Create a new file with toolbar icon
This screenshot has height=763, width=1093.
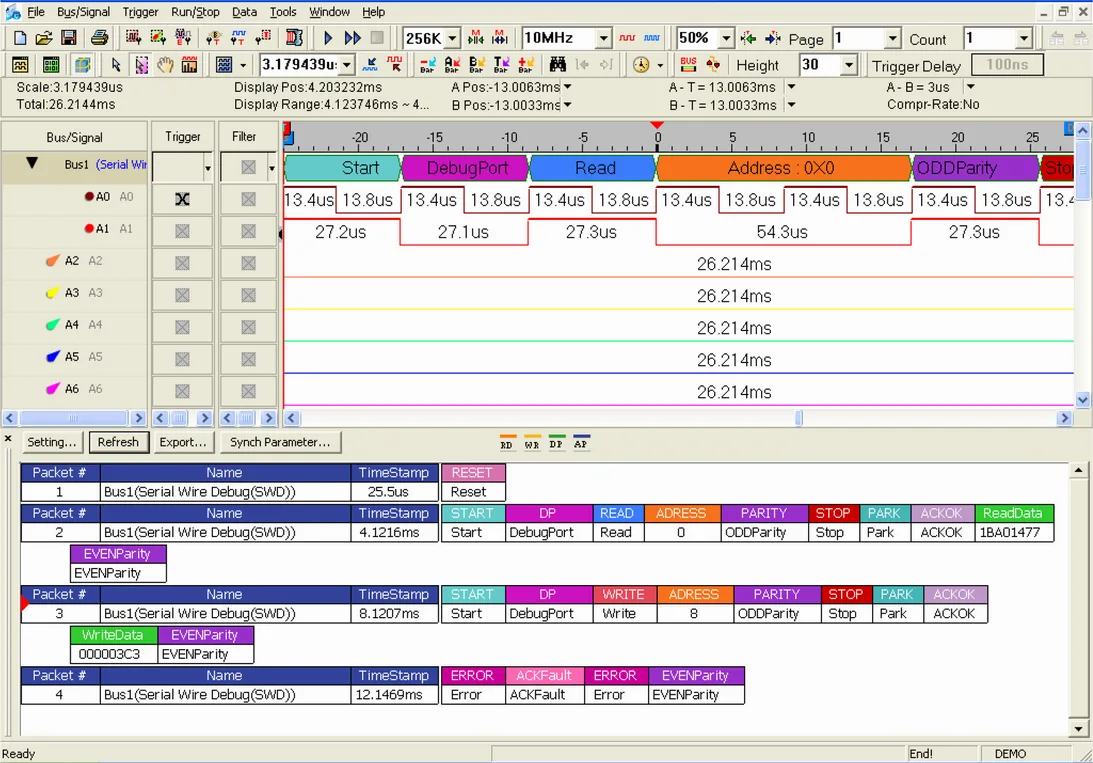coord(20,38)
